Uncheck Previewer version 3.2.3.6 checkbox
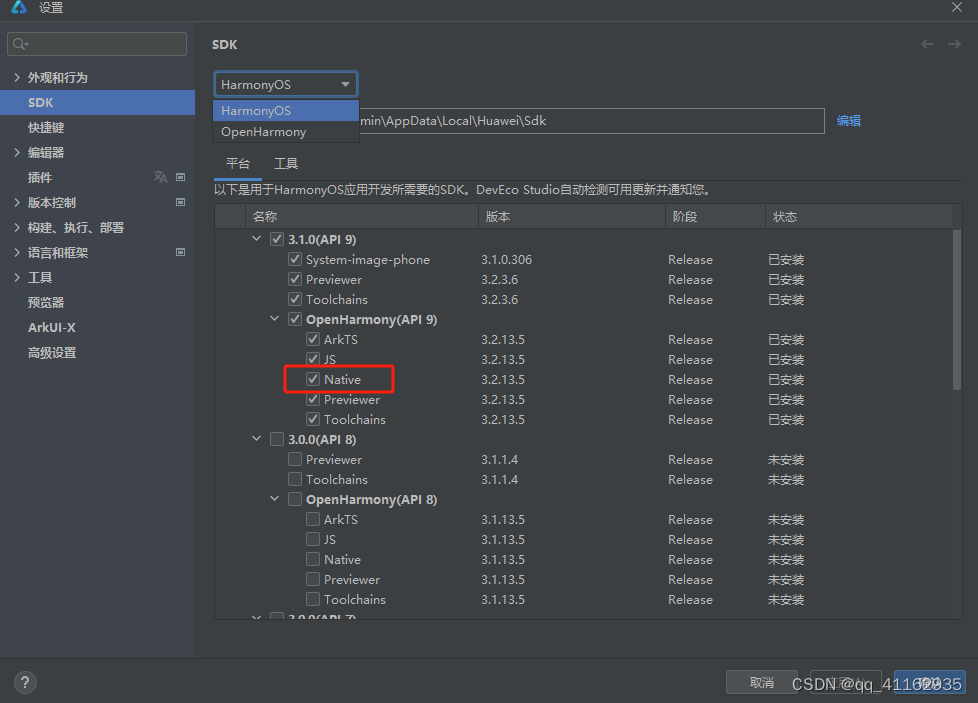This screenshot has height=703, width=978. click(295, 279)
